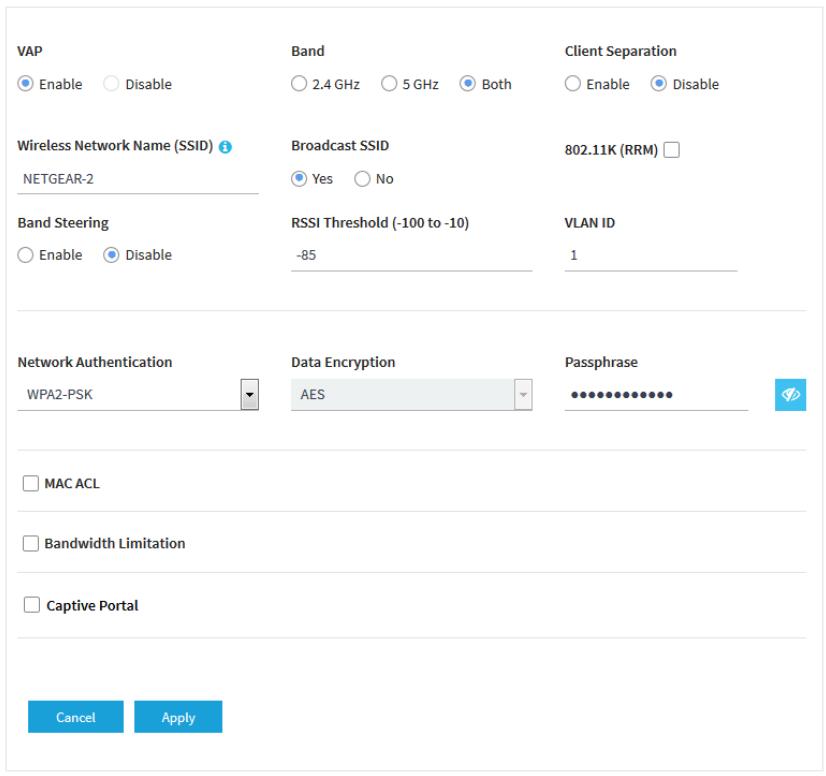Select VAP Disable radio button
This screenshot has height=776, width=826.
(111, 84)
